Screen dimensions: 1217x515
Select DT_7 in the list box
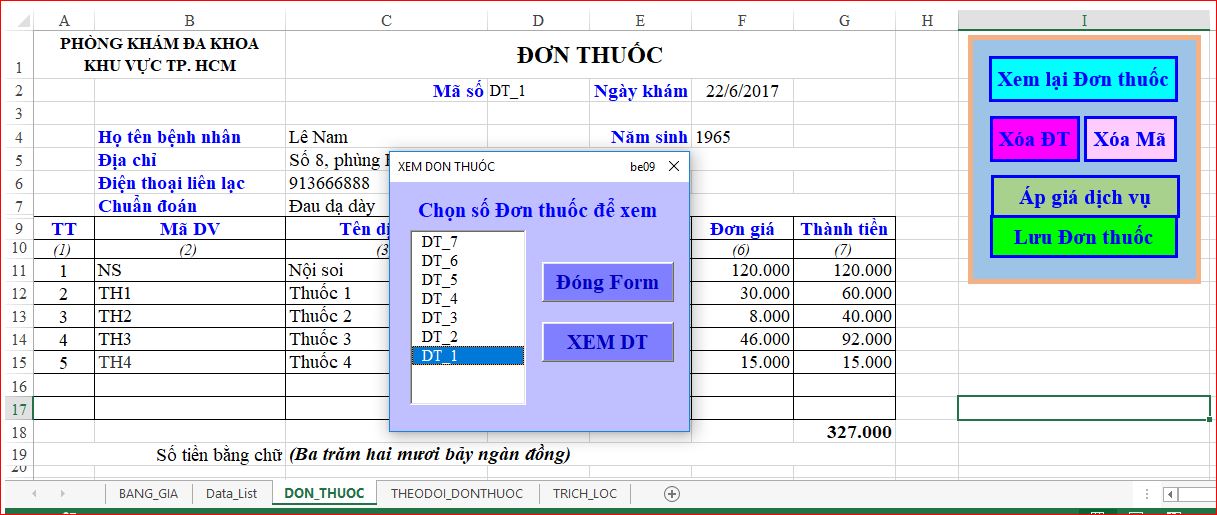click(x=467, y=241)
